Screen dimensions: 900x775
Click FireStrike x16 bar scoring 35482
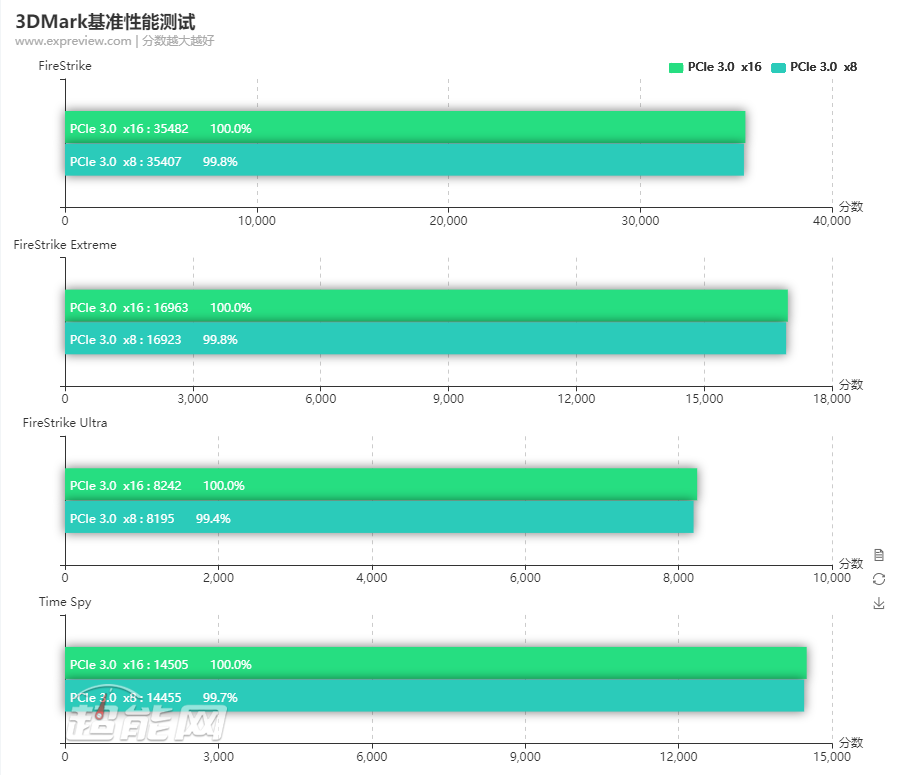405,127
